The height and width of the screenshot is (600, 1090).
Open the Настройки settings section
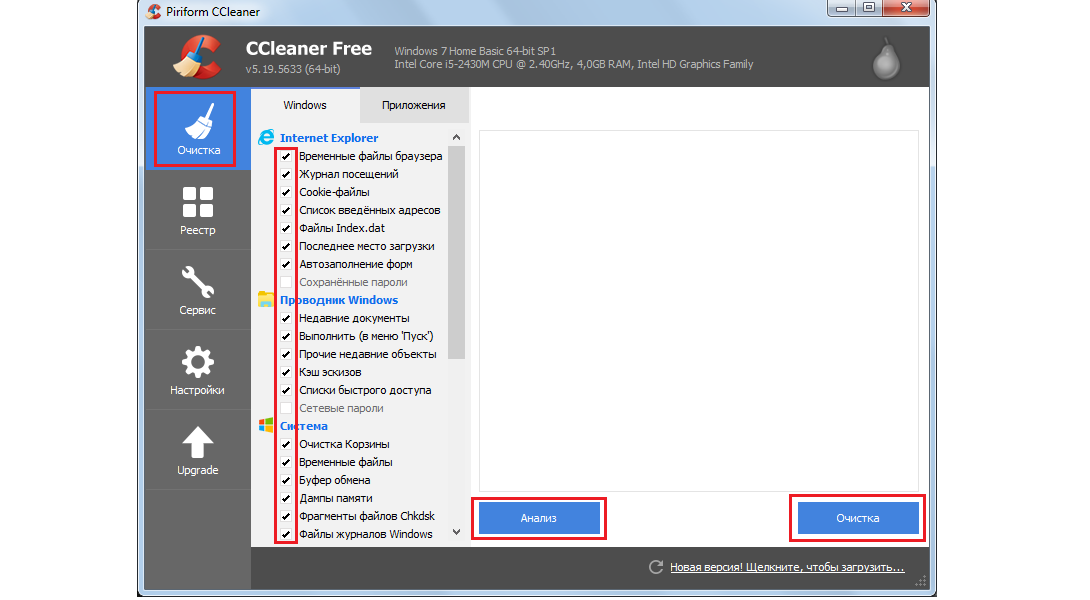click(197, 370)
